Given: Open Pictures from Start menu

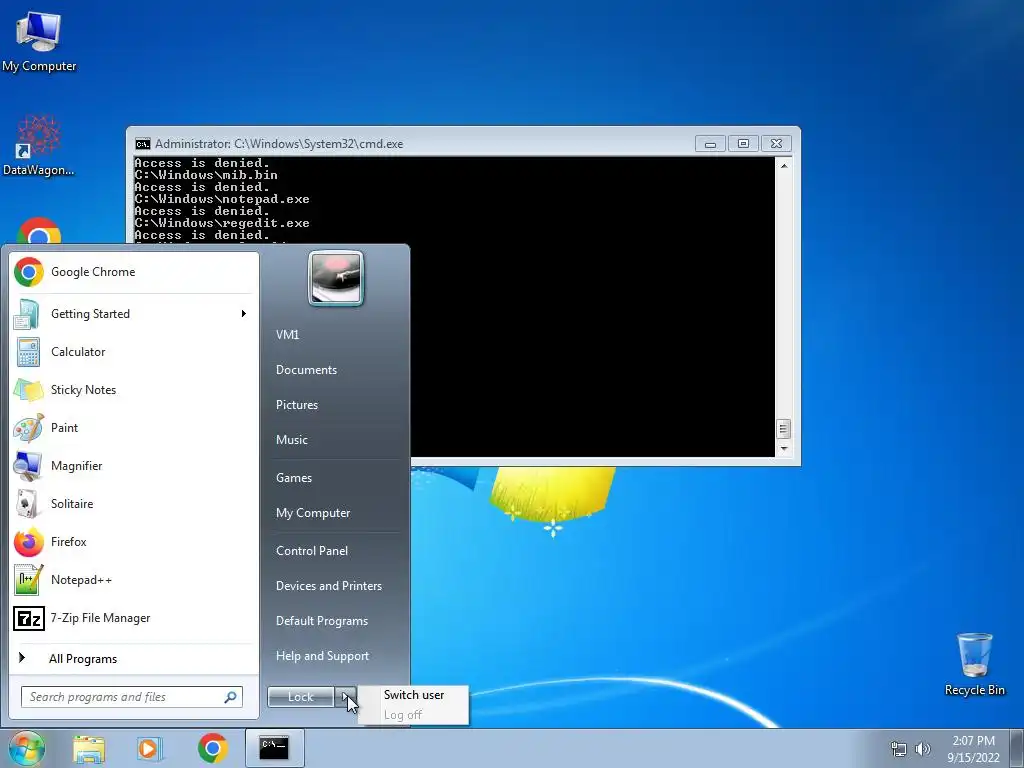Looking at the screenshot, I should click(296, 405).
